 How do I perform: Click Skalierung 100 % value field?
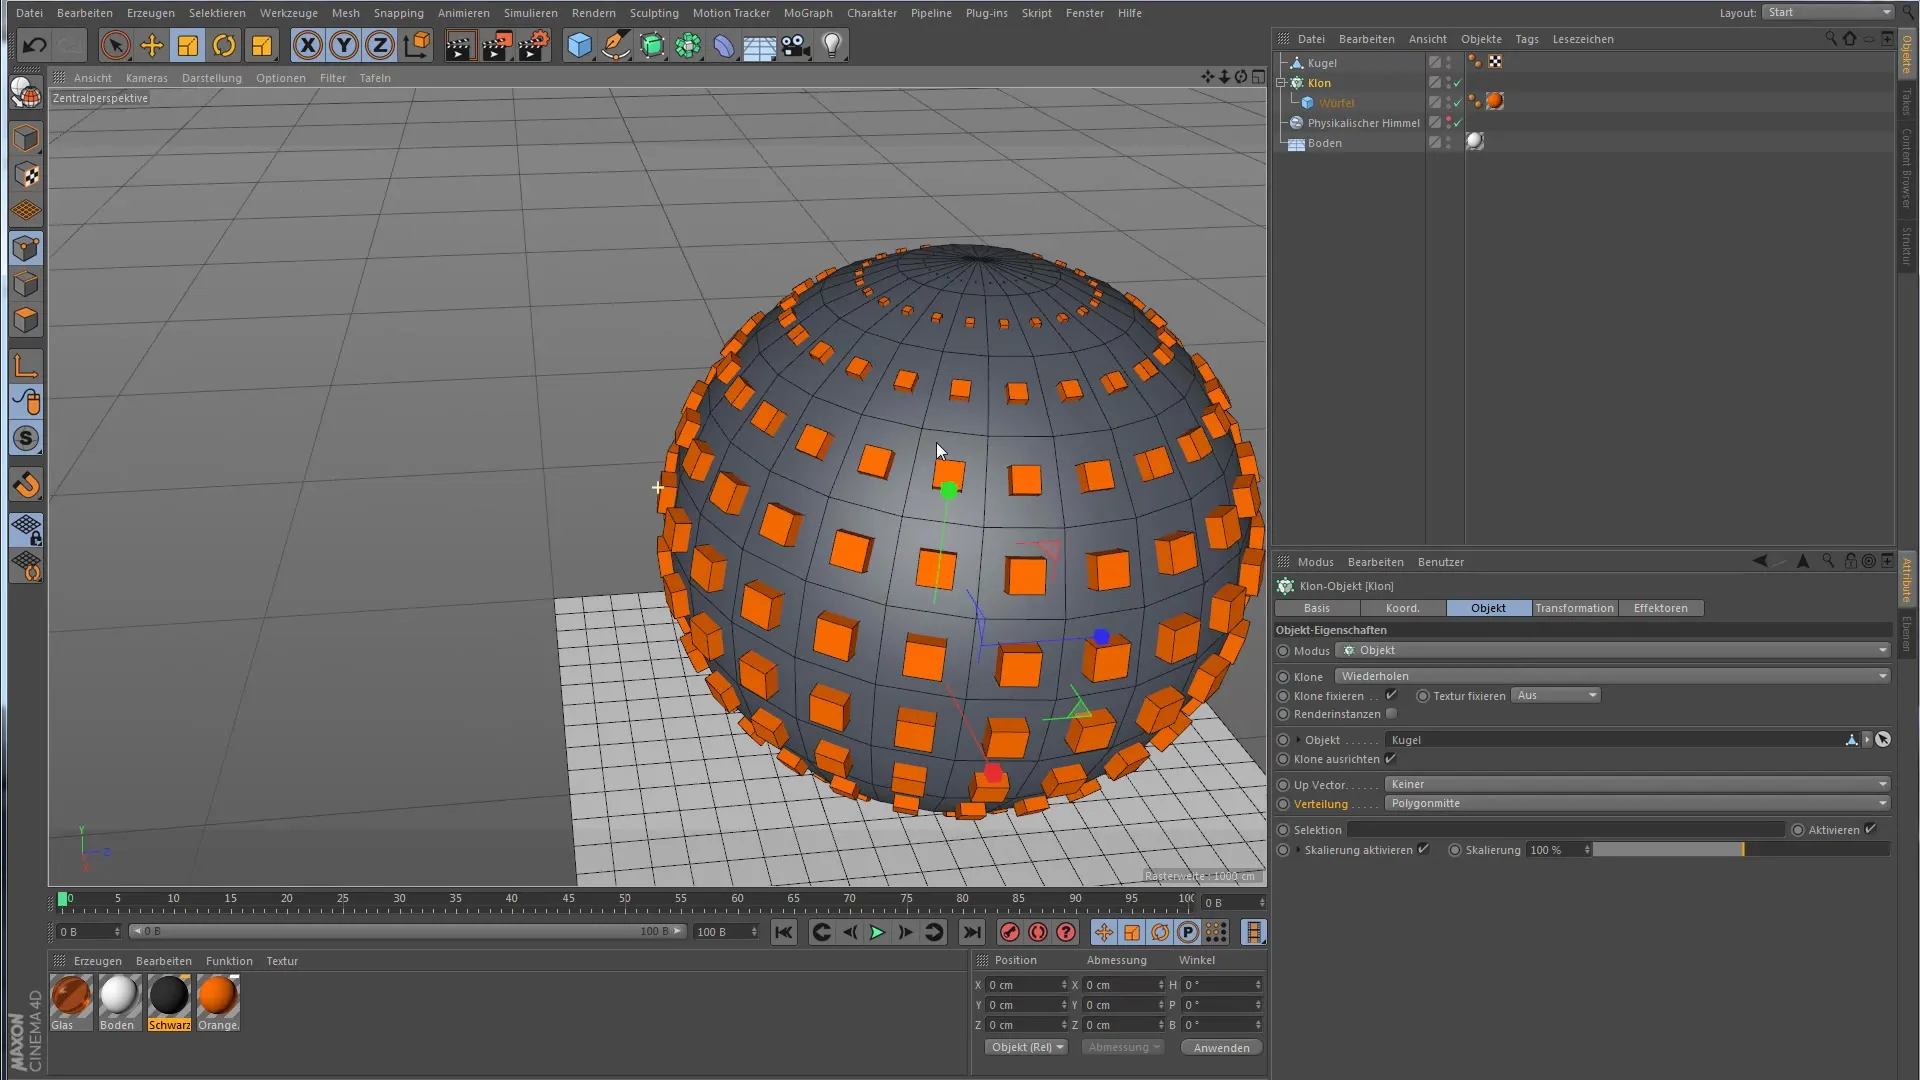tap(1559, 849)
